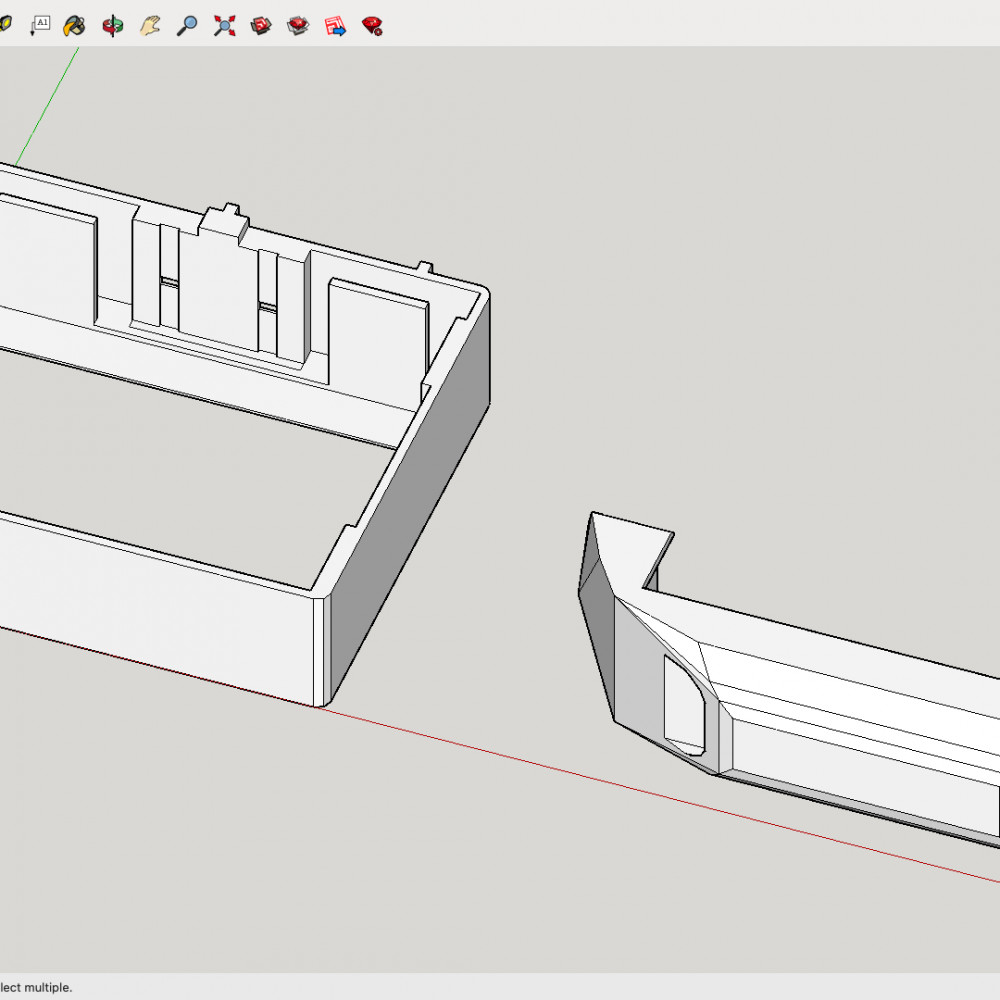
Task: Activate the Paint Bucket tool
Action: point(72,25)
